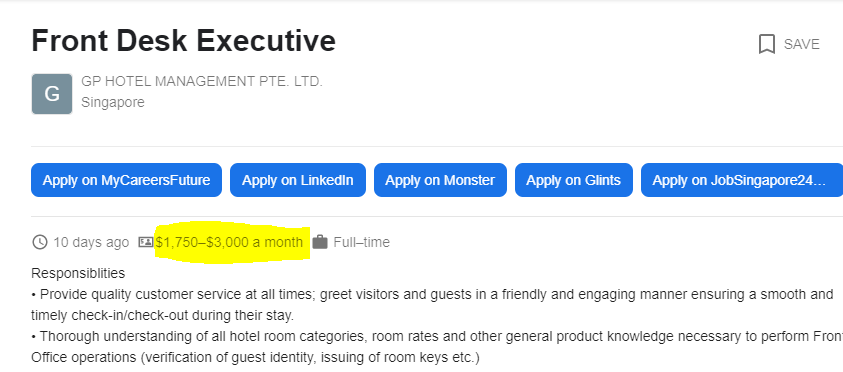Click the hotel room categories bullet paragraph
Screen dimensions: 843x372
pyautogui.click(x=437, y=347)
